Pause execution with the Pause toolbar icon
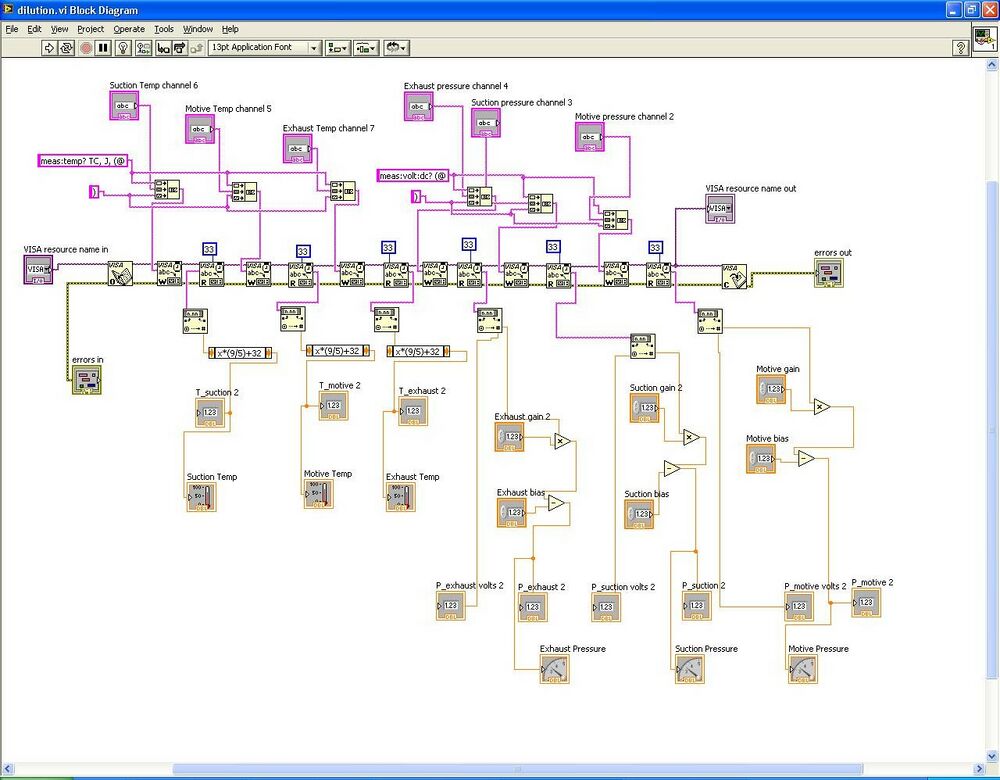 [103, 47]
